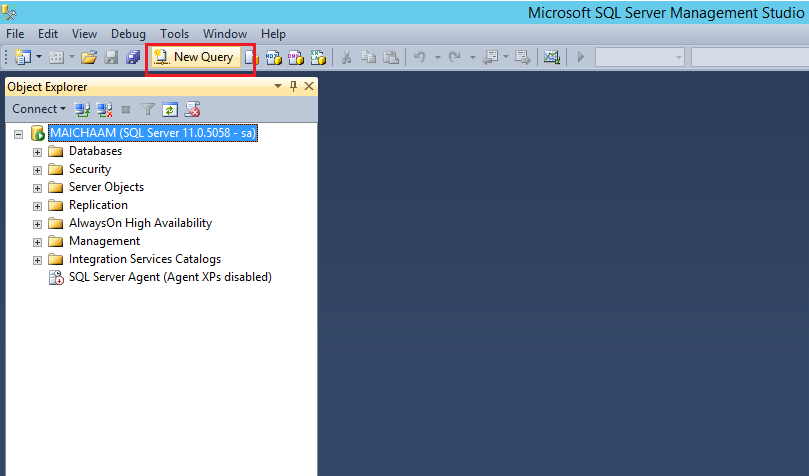Viewport: 809px width, 476px height.
Task: Expand the Server Objects folder
Action: 37,188
